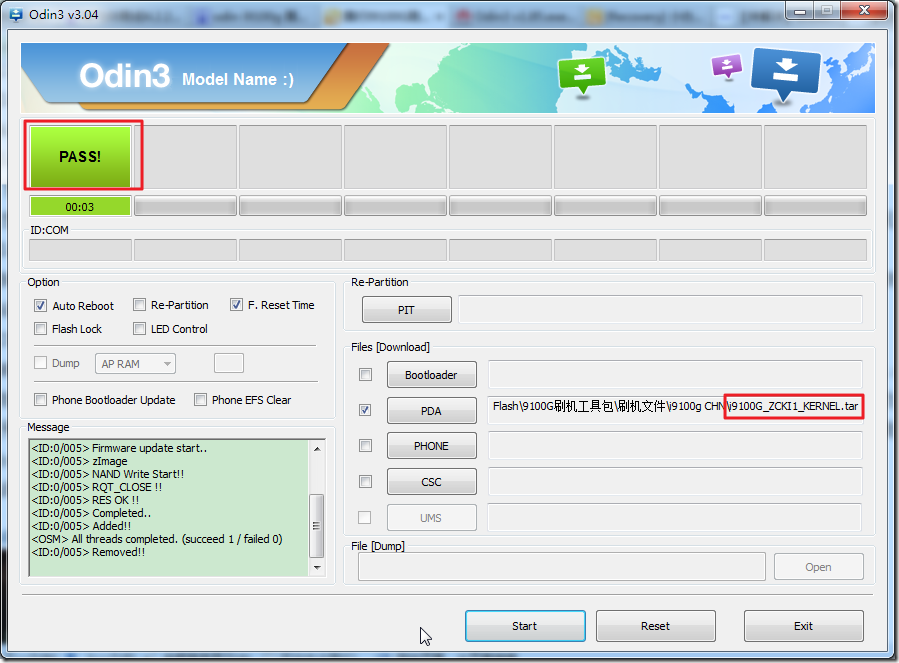899x663 pixels.
Task: Untick the PDA file checkbox
Action: [x=365, y=410]
